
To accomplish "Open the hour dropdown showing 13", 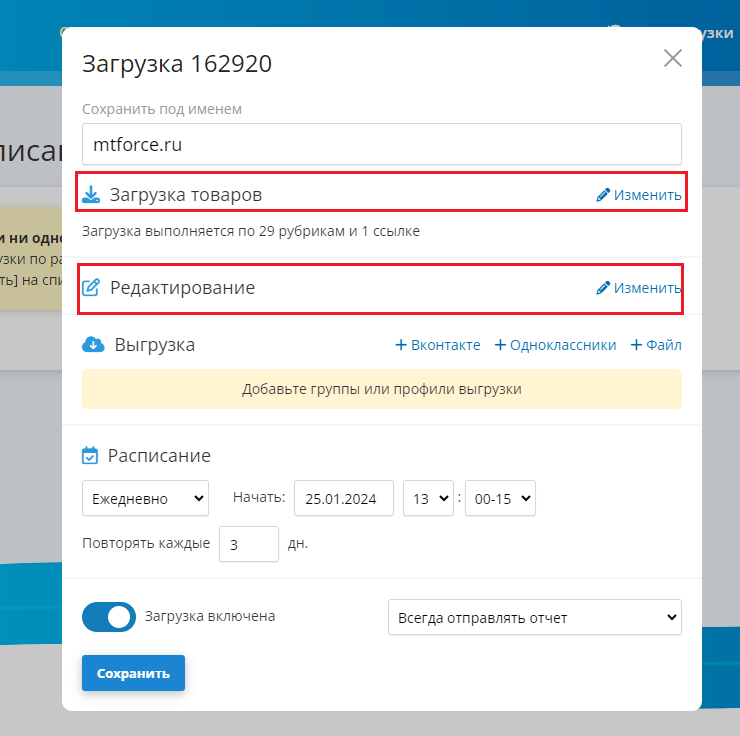I will 429,498.
